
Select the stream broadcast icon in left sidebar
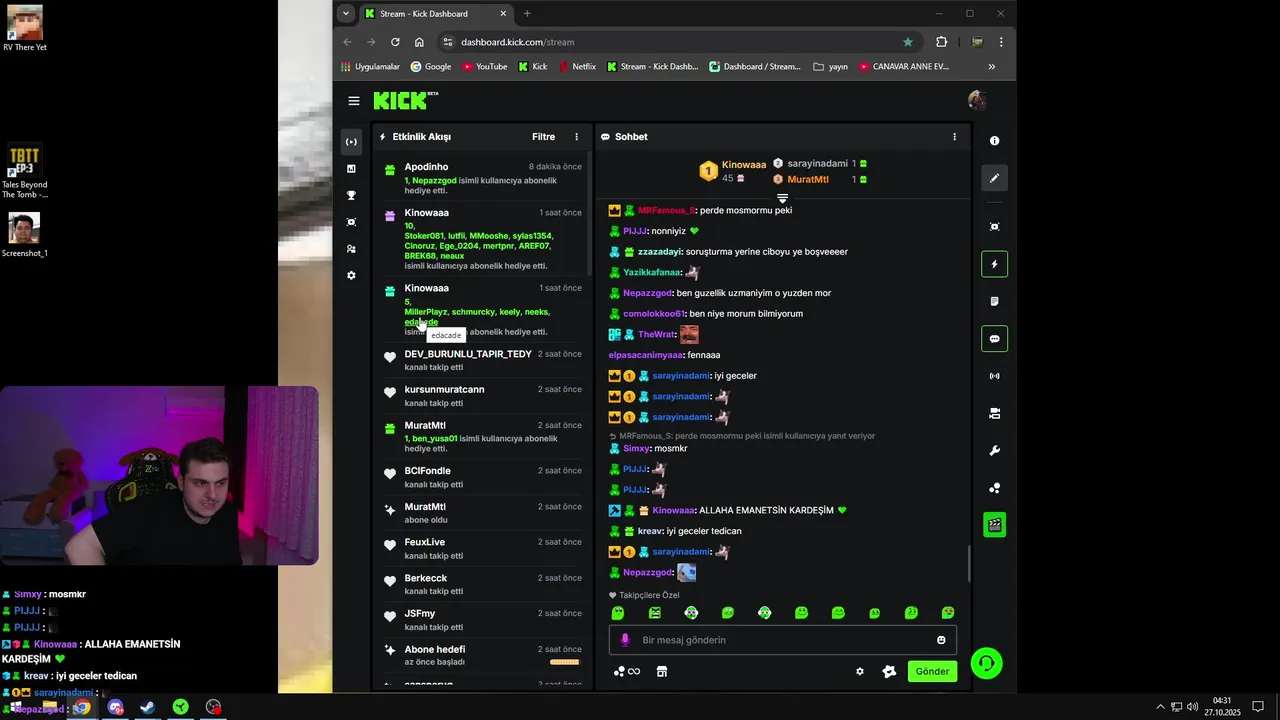[351, 142]
